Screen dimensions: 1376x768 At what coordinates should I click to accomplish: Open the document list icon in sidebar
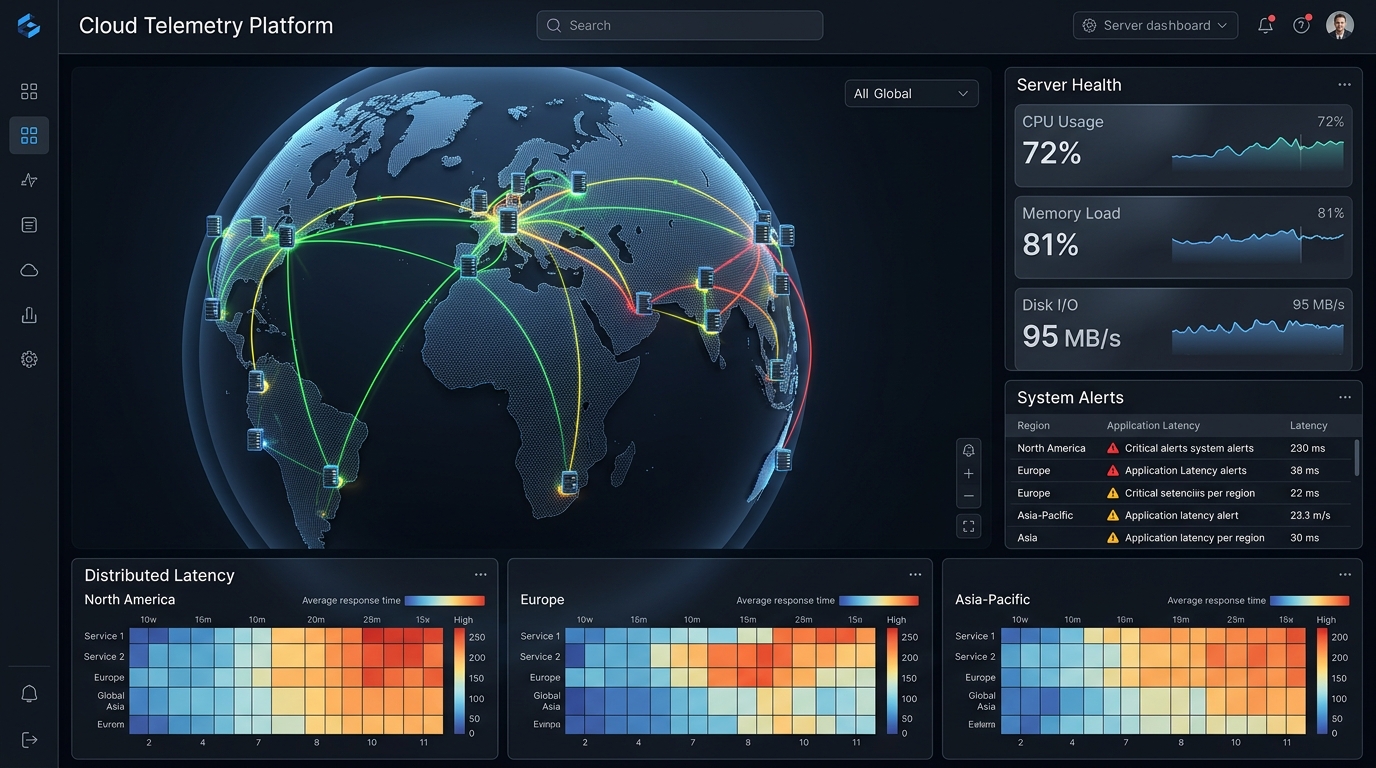tap(29, 225)
